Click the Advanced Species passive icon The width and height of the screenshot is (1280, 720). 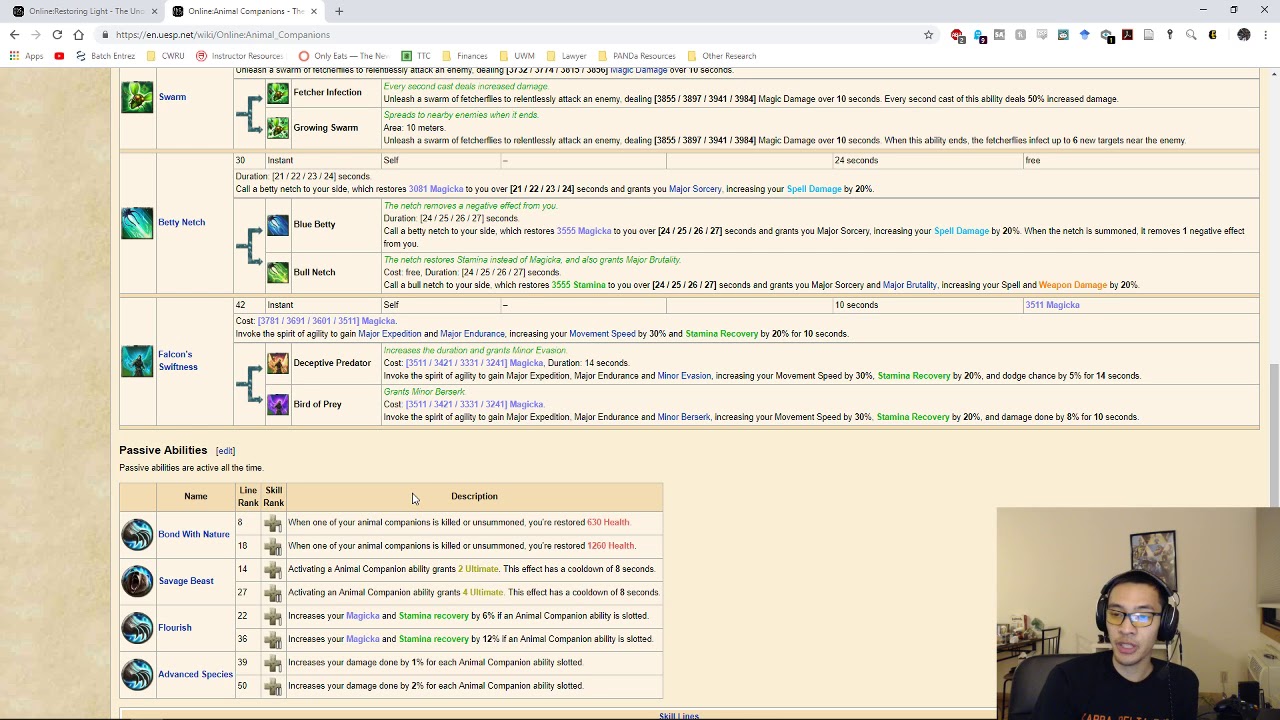click(x=137, y=674)
